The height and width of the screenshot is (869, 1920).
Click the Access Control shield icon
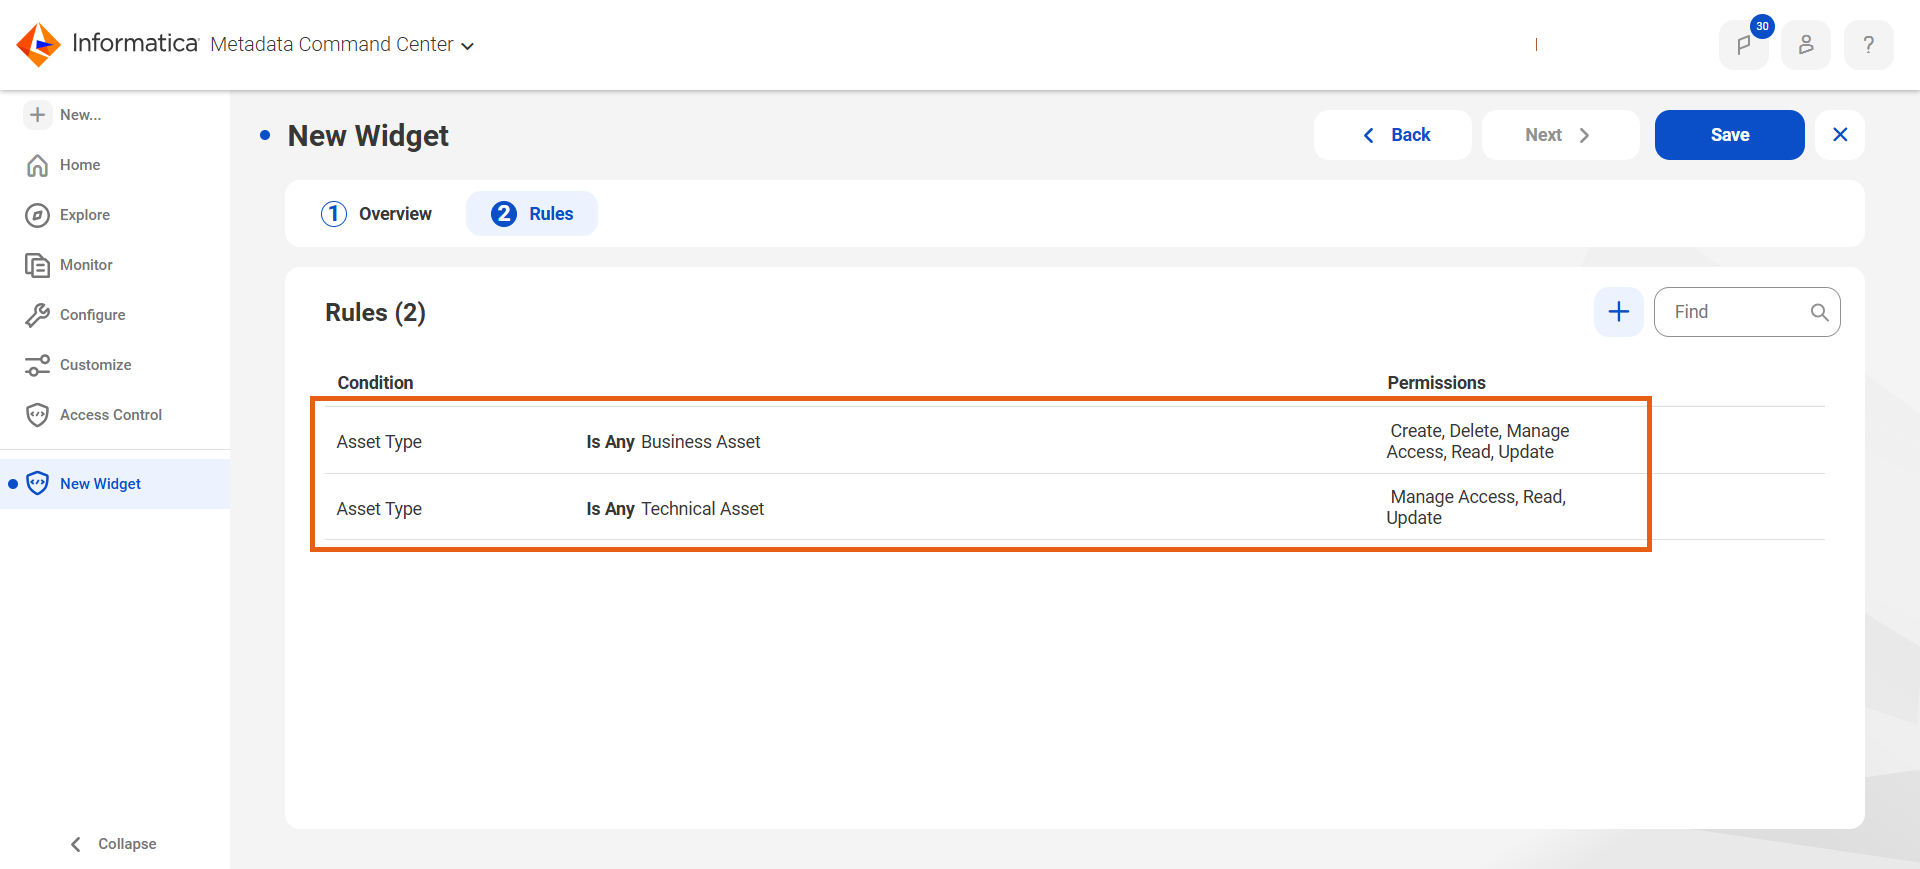point(37,415)
